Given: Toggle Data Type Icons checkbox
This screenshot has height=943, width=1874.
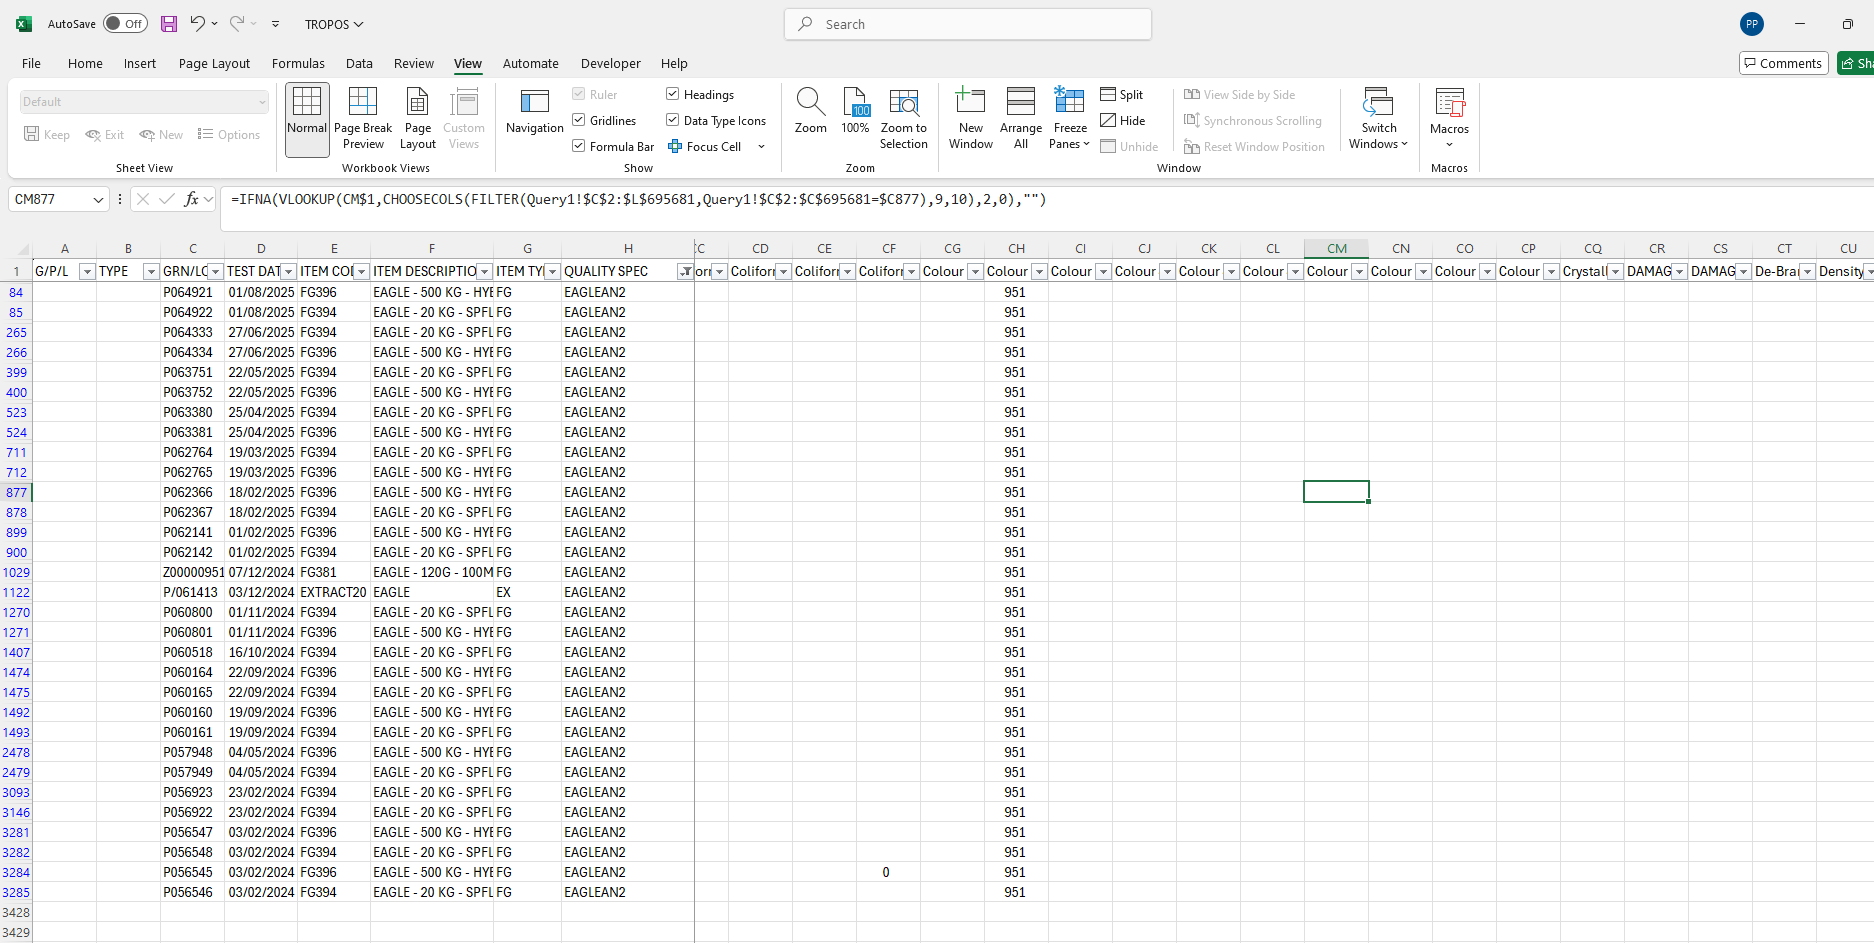Looking at the screenshot, I should click(673, 120).
